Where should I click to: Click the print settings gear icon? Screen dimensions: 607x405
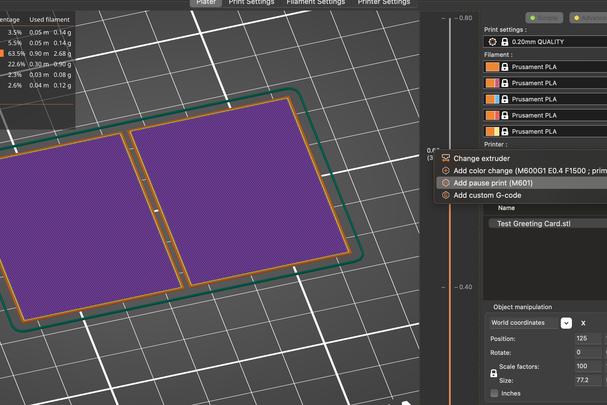(492, 42)
